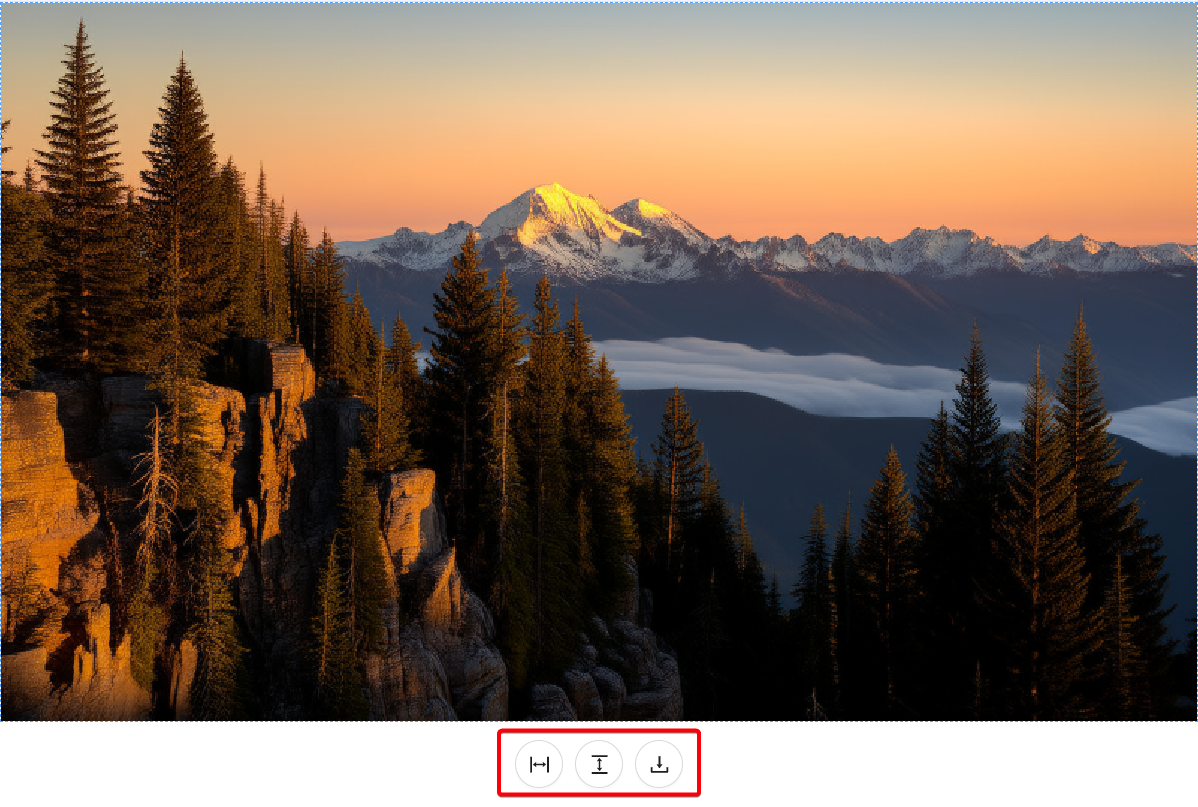Adjust vertical fit using the height button
Image resolution: width=1198 pixels, height=807 pixels.
click(599, 764)
